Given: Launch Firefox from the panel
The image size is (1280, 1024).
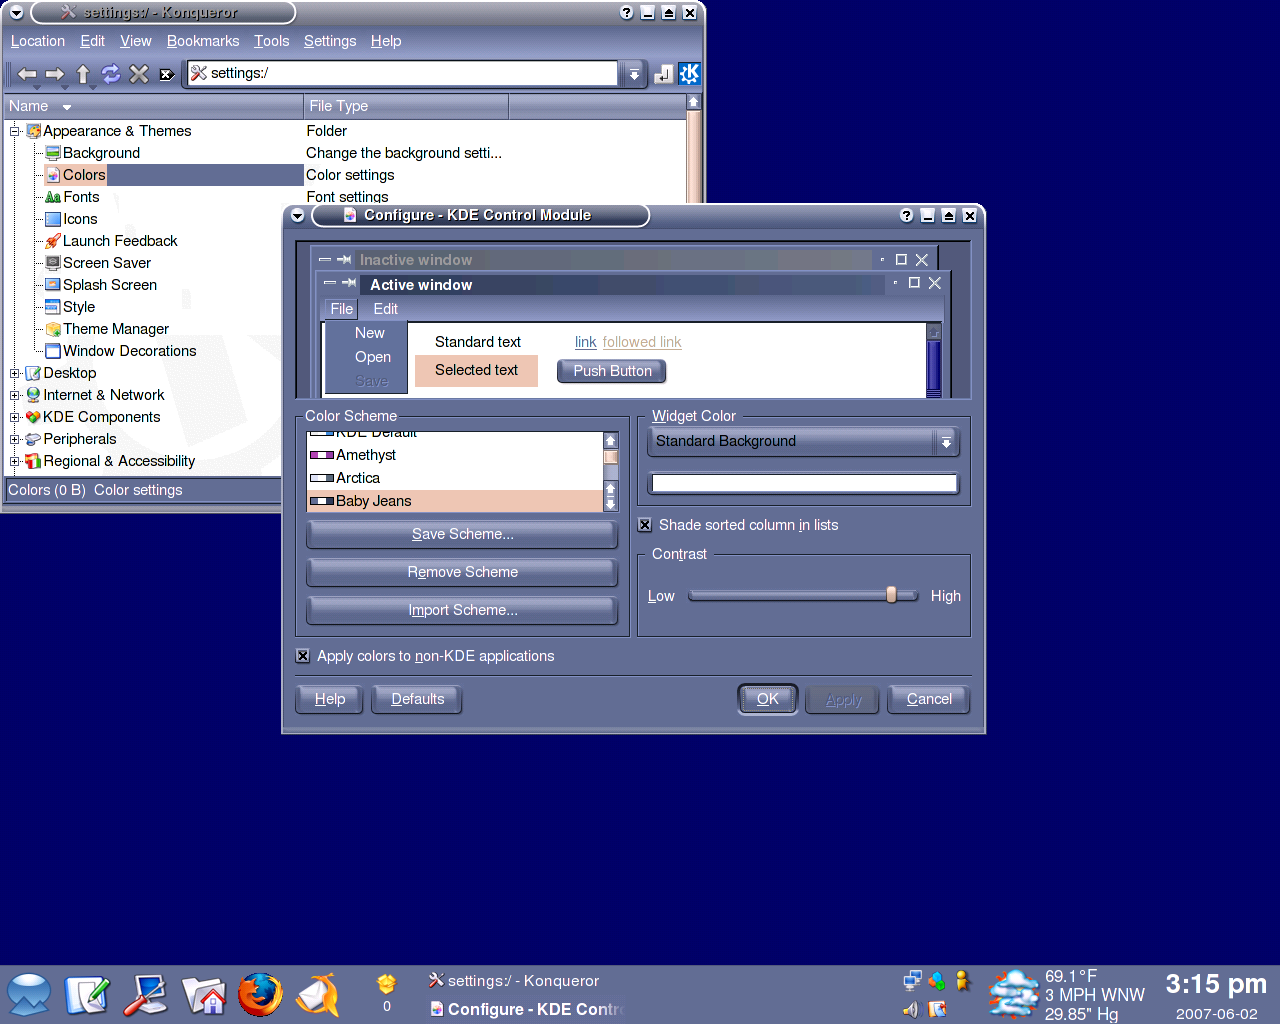Looking at the screenshot, I should [x=261, y=994].
